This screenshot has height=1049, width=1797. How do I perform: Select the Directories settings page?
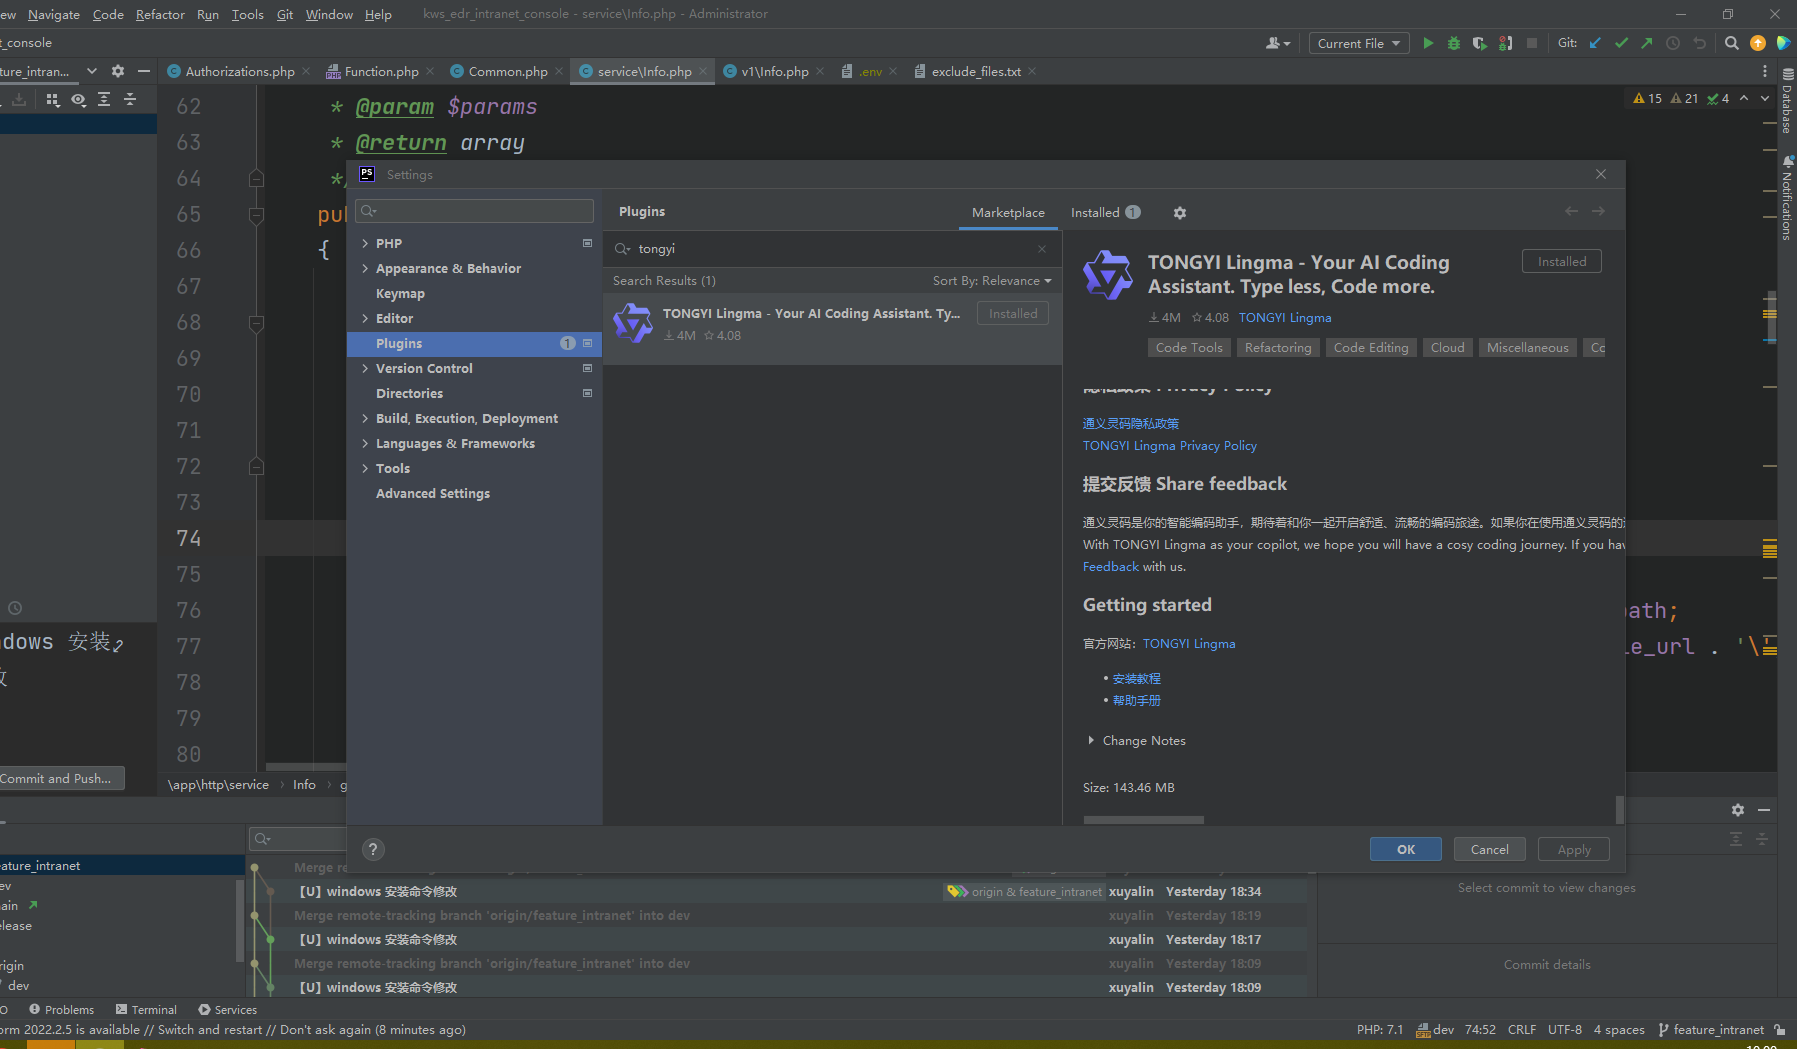pos(410,393)
